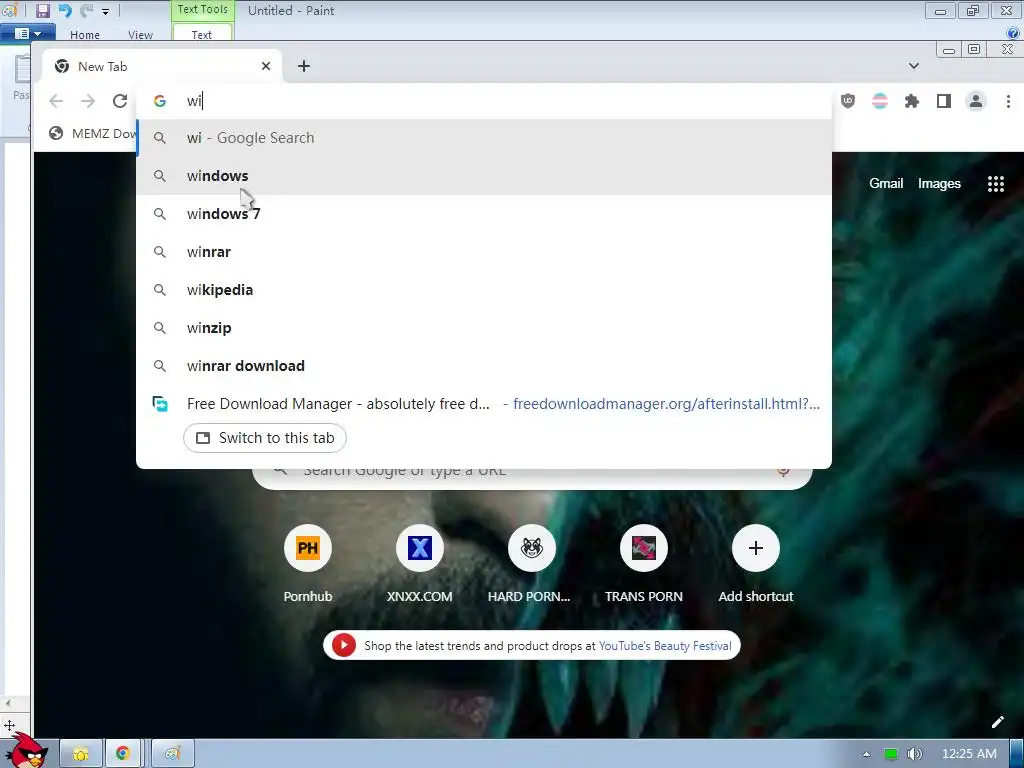Image resolution: width=1024 pixels, height=768 pixels.
Task: Switch to Paint taskbar icon
Action: click(172, 754)
